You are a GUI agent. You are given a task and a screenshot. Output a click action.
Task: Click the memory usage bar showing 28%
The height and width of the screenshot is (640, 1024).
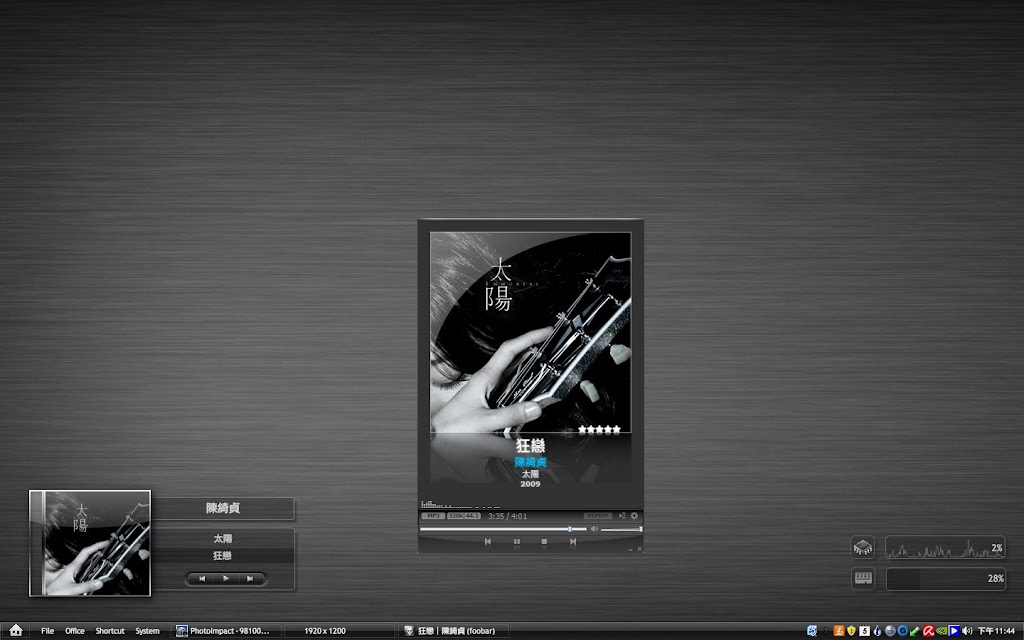pyautogui.click(x=945, y=579)
